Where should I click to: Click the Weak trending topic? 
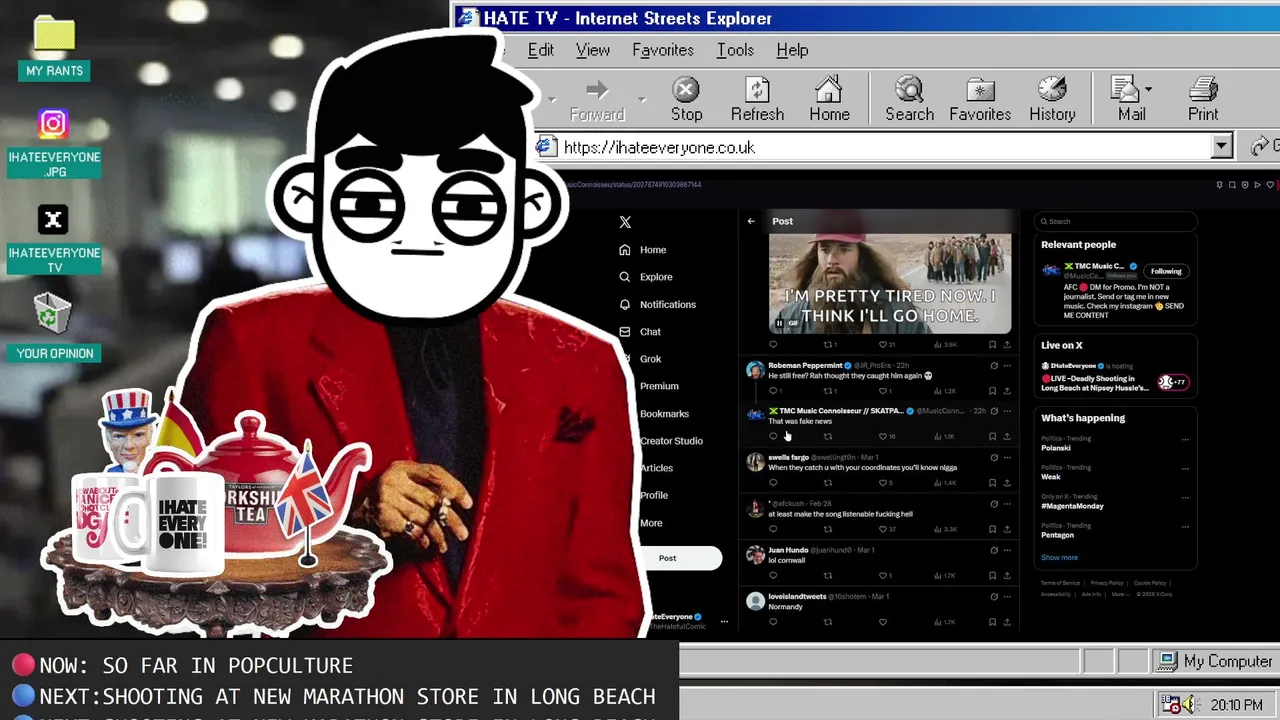pos(1051,476)
